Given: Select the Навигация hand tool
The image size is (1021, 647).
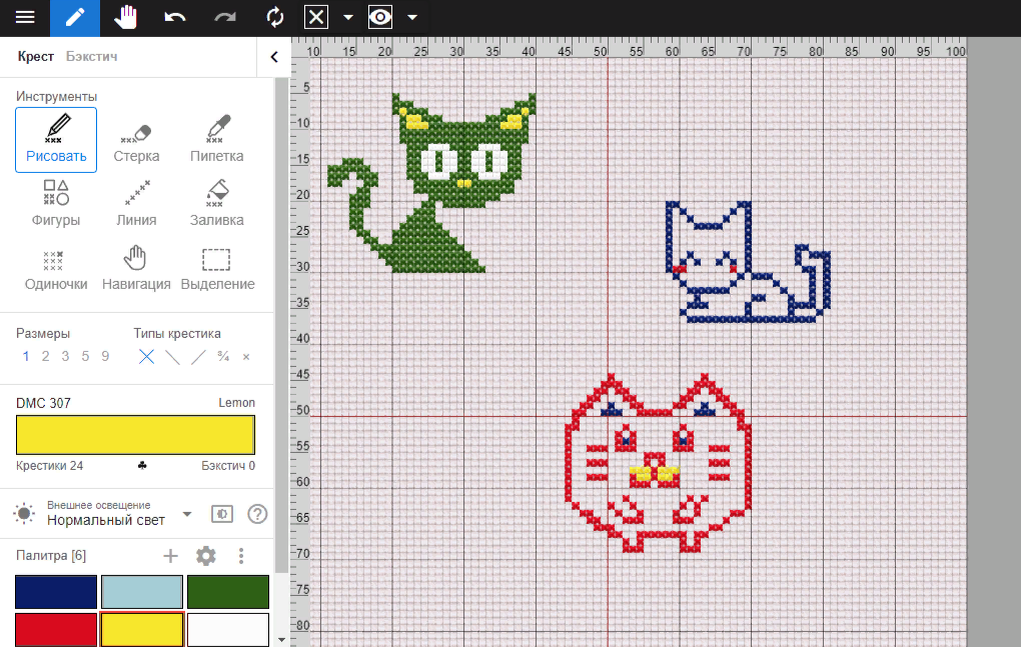Looking at the screenshot, I should 136,269.
